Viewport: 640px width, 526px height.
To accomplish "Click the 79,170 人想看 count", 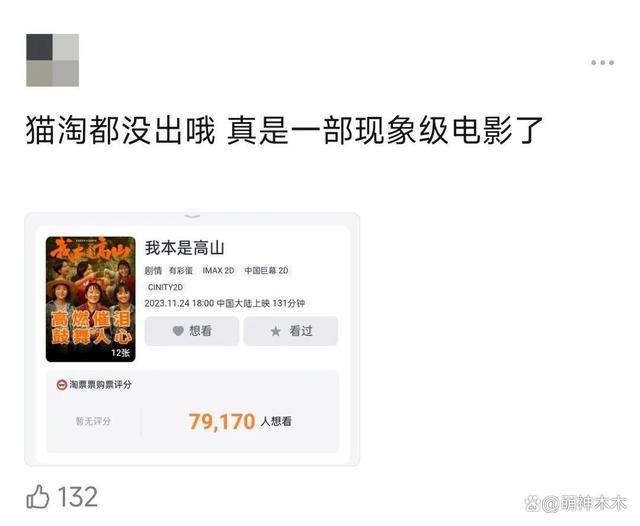I will (x=240, y=421).
